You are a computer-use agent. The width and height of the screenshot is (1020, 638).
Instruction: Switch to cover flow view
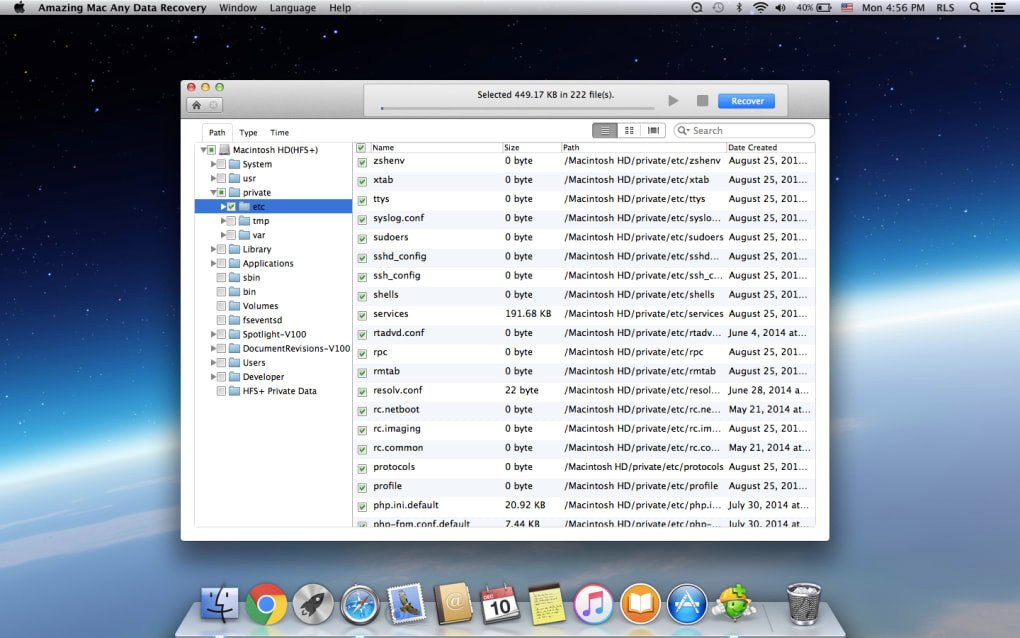[653, 131]
